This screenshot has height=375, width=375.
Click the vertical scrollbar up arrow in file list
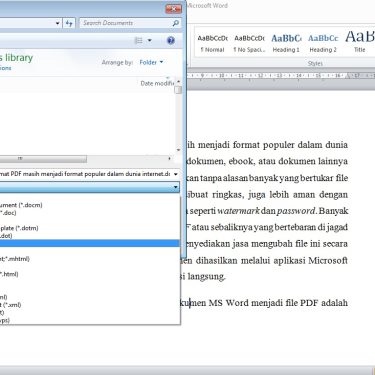[x=179, y=82]
